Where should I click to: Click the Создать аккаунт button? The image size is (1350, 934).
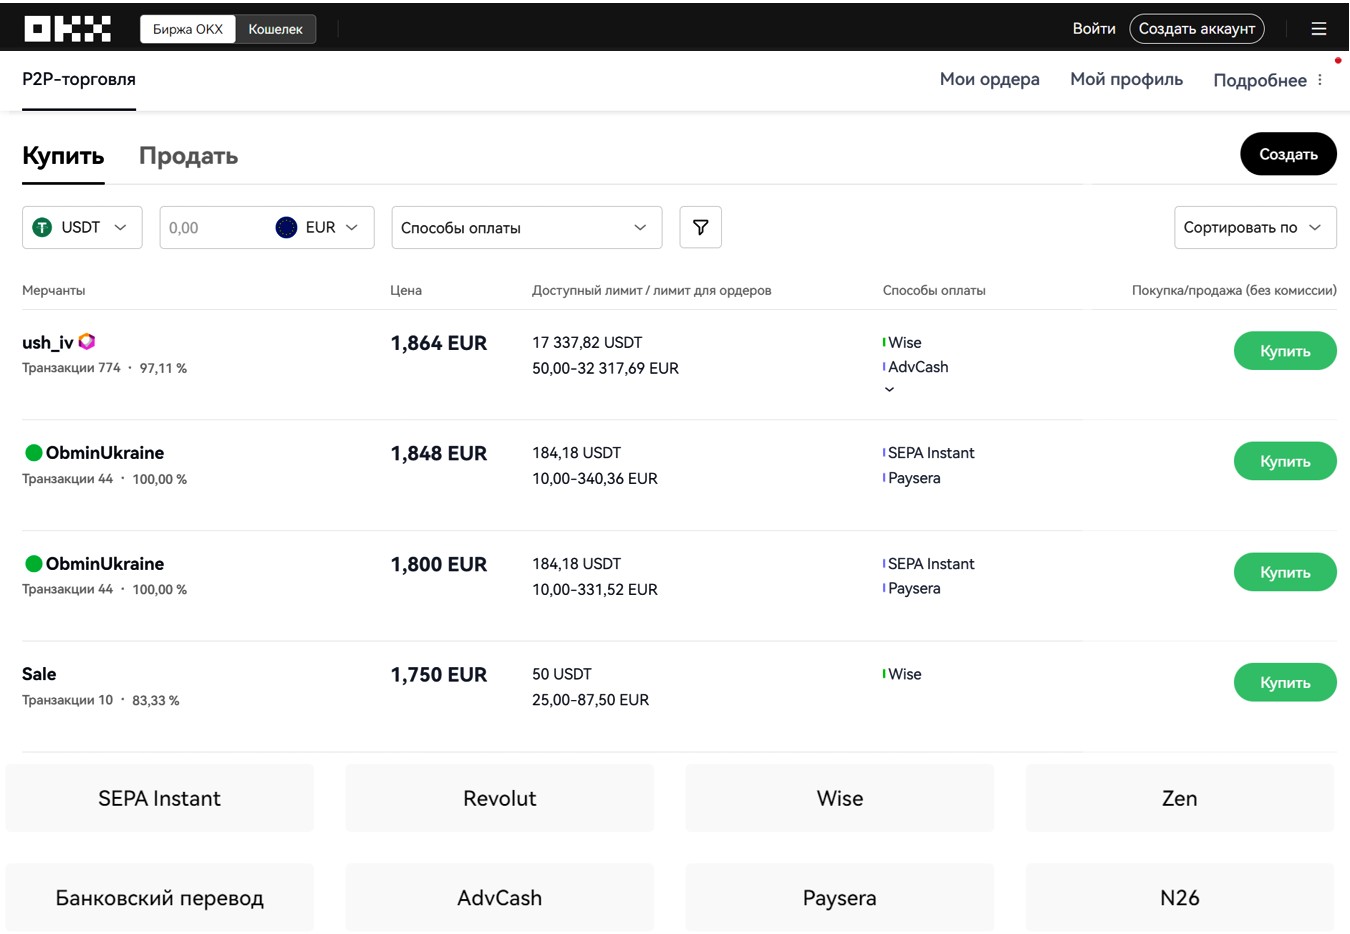(1196, 29)
